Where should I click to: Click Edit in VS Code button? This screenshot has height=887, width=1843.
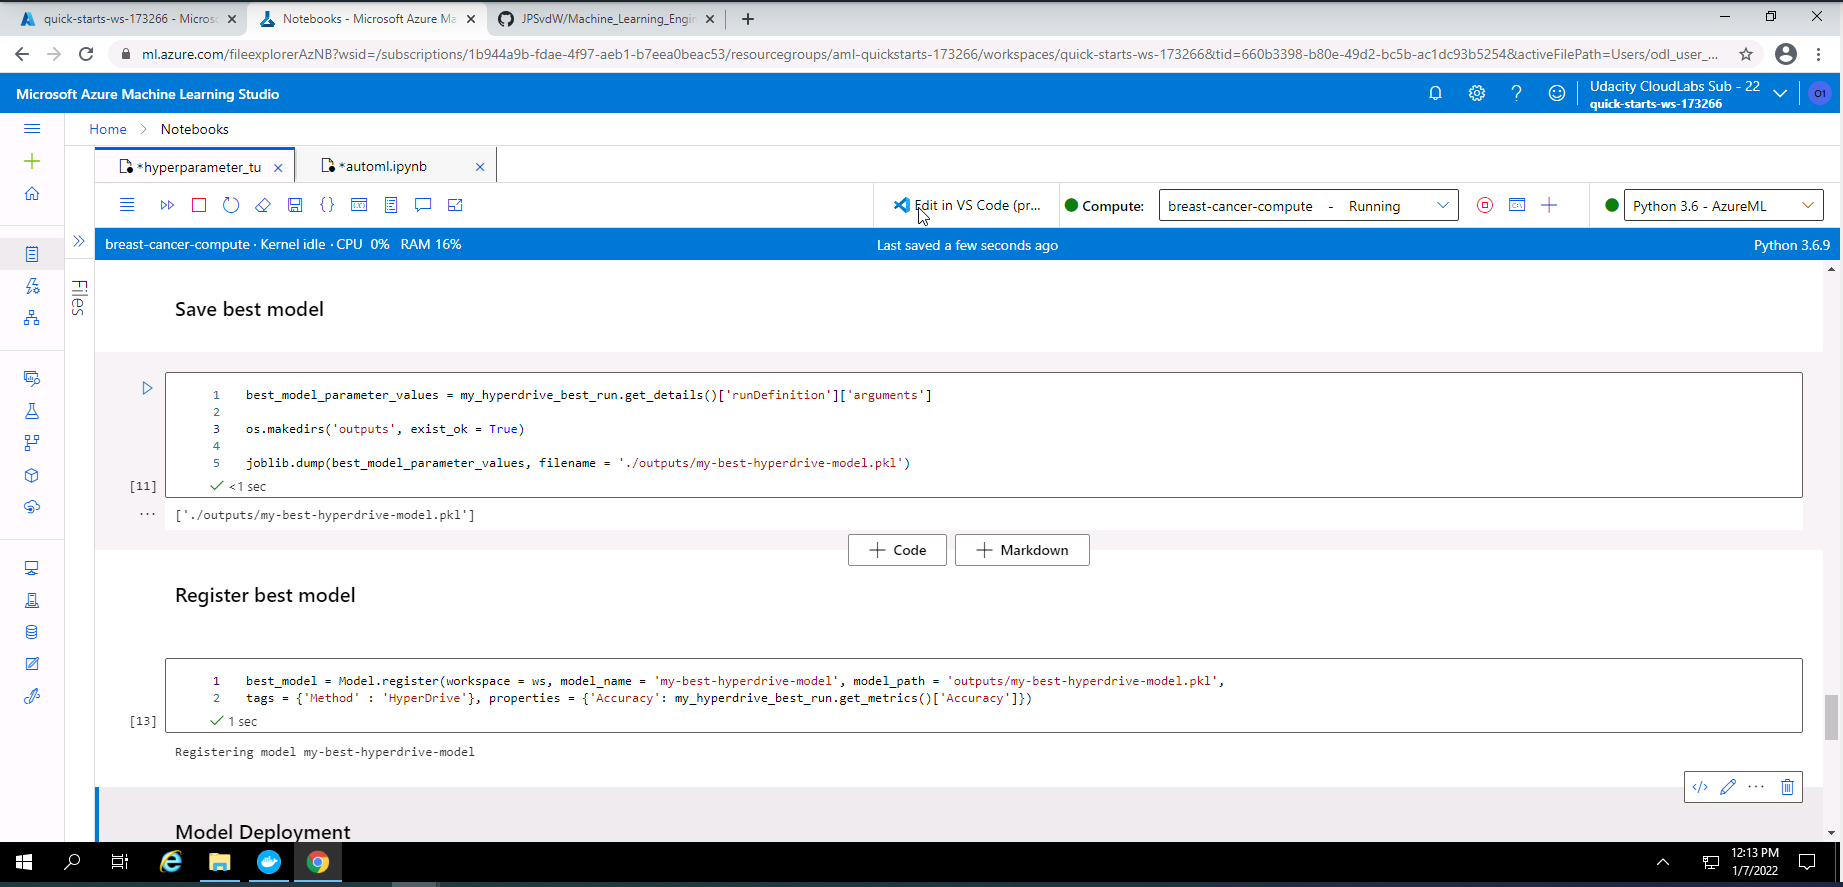967,205
